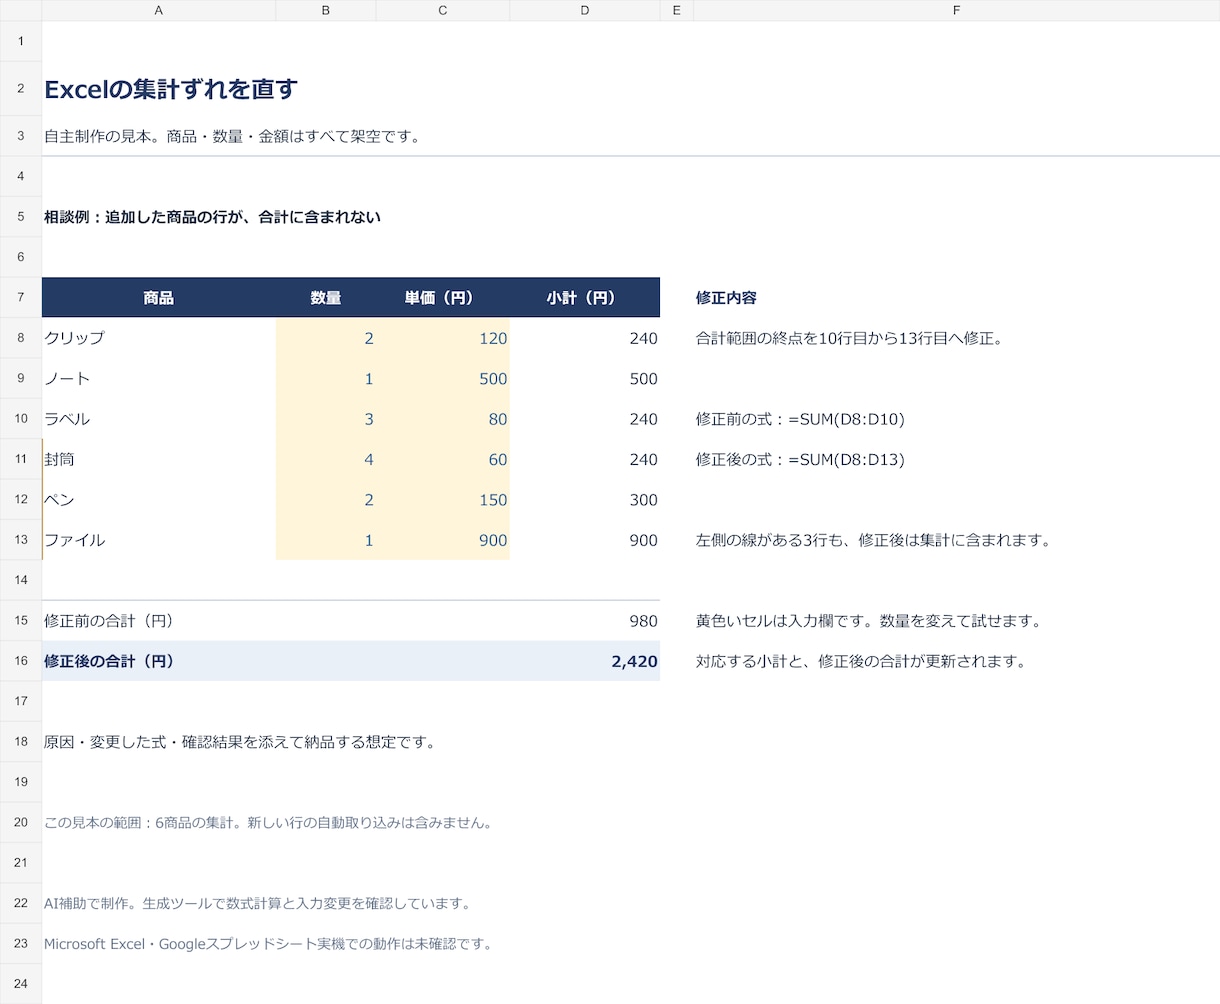Select row 16 header

tap(21, 661)
